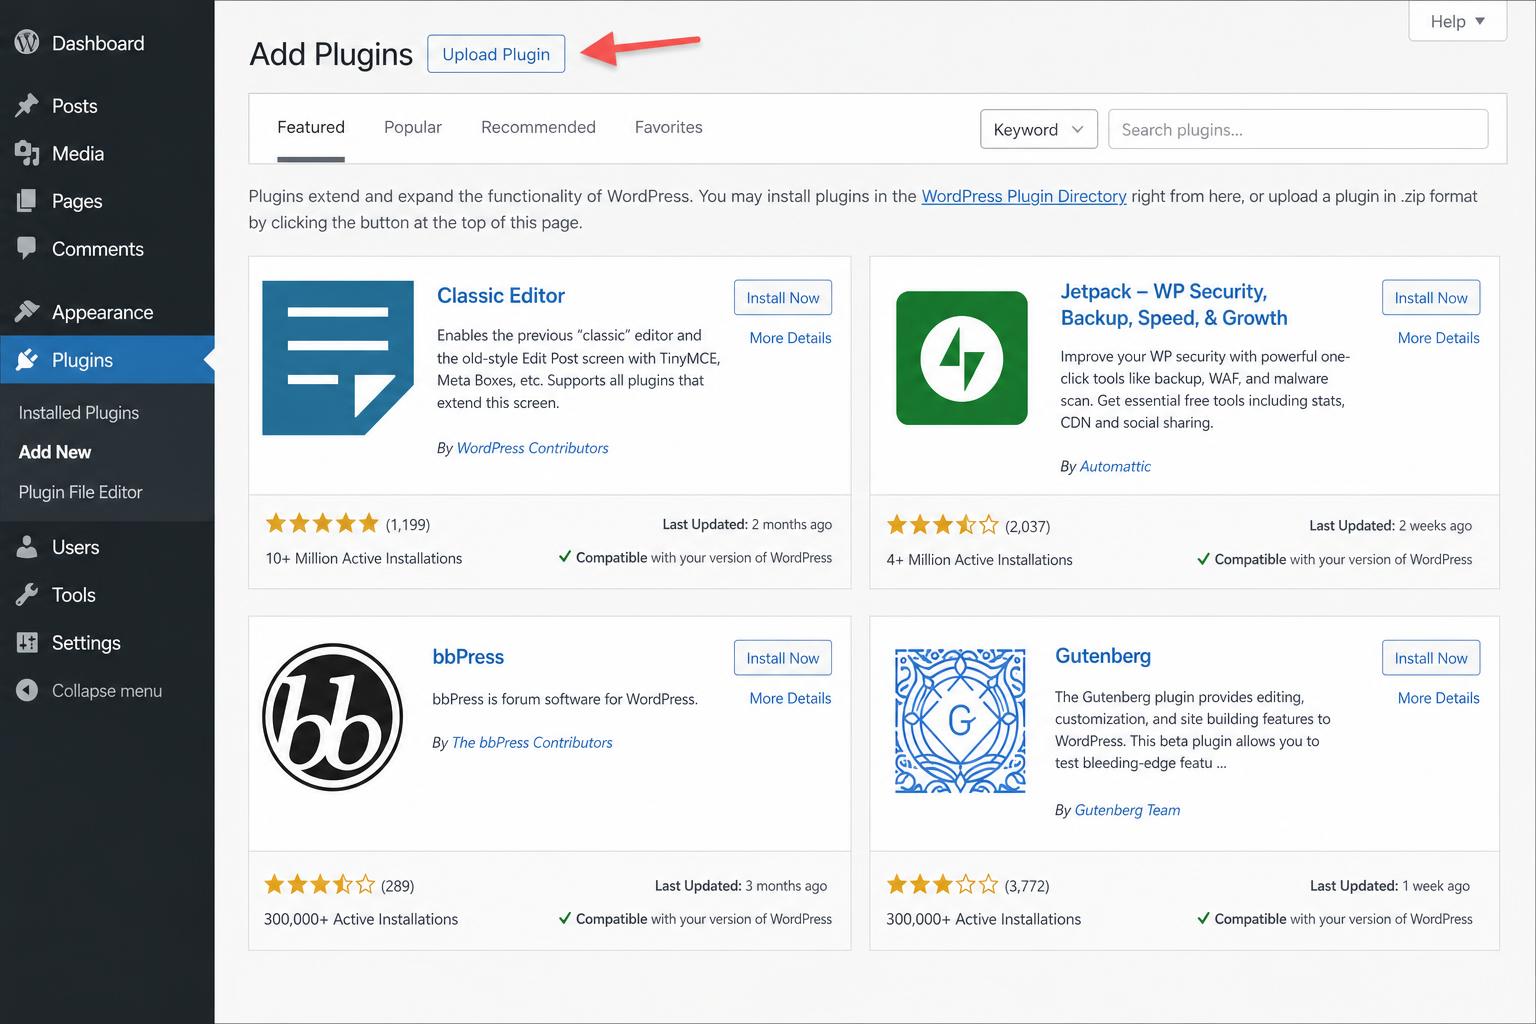The image size is (1536, 1024).
Task: Click the Posts pushpin icon
Action: [x=27, y=105]
